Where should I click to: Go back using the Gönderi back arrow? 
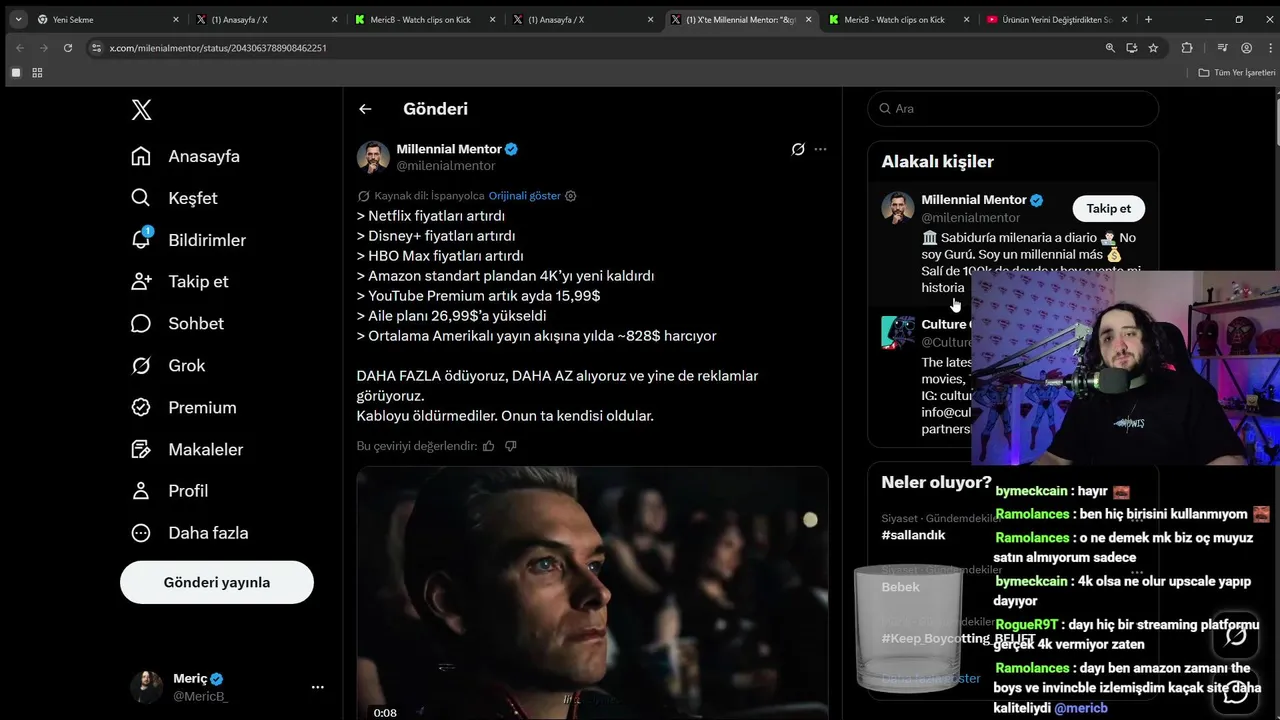click(365, 109)
